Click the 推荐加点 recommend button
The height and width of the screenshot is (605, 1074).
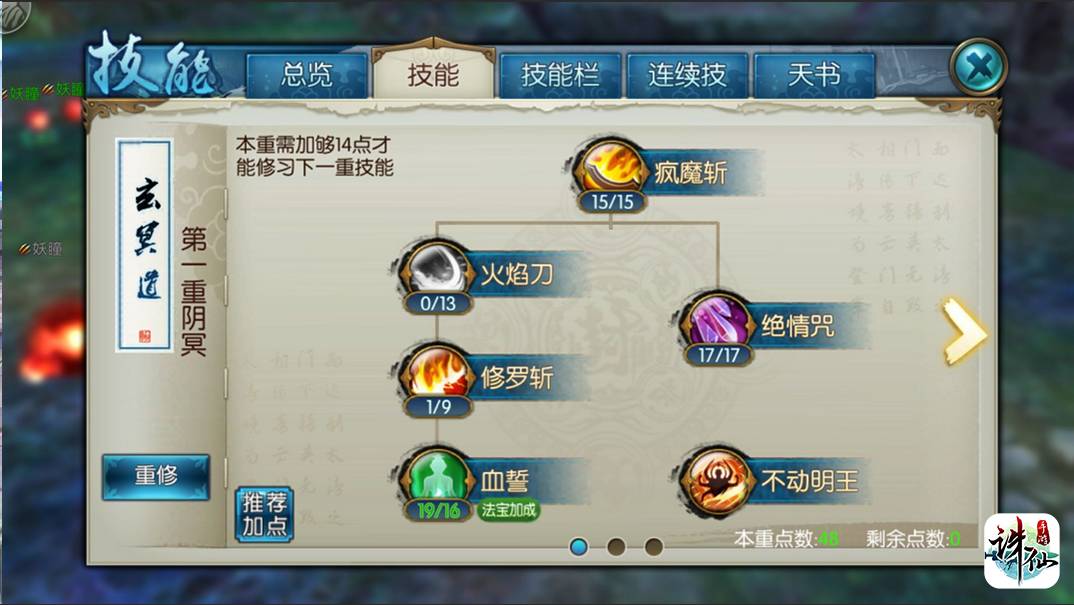[264, 515]
